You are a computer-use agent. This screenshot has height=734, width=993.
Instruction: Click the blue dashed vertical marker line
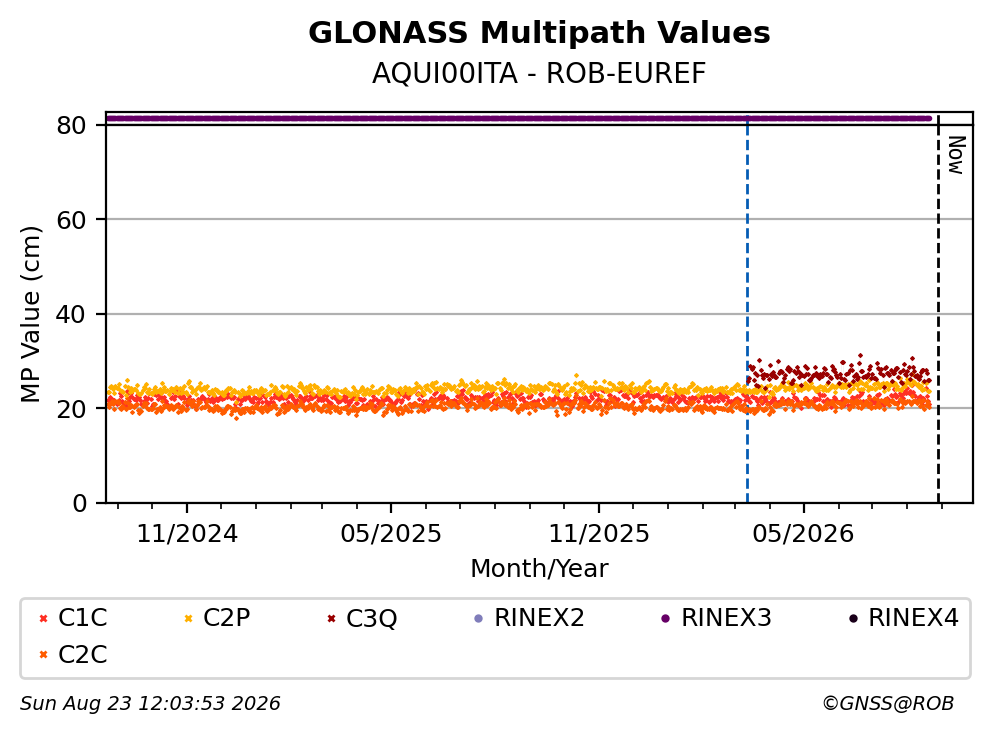[747, 310]
